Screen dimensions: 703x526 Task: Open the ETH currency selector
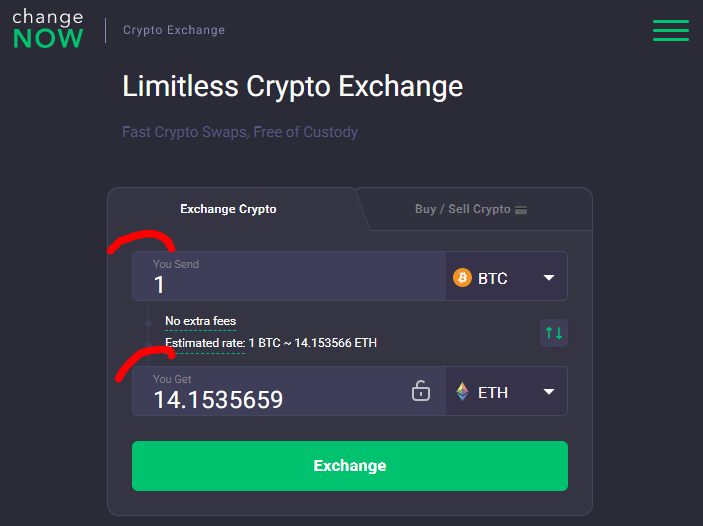(507, 391)
